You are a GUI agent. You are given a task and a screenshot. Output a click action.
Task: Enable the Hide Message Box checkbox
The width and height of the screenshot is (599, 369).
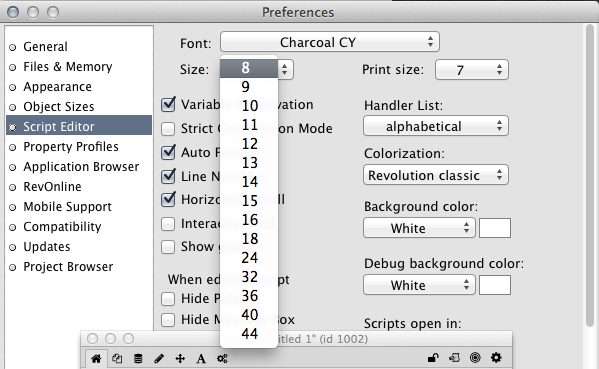(x=168, y=320)
